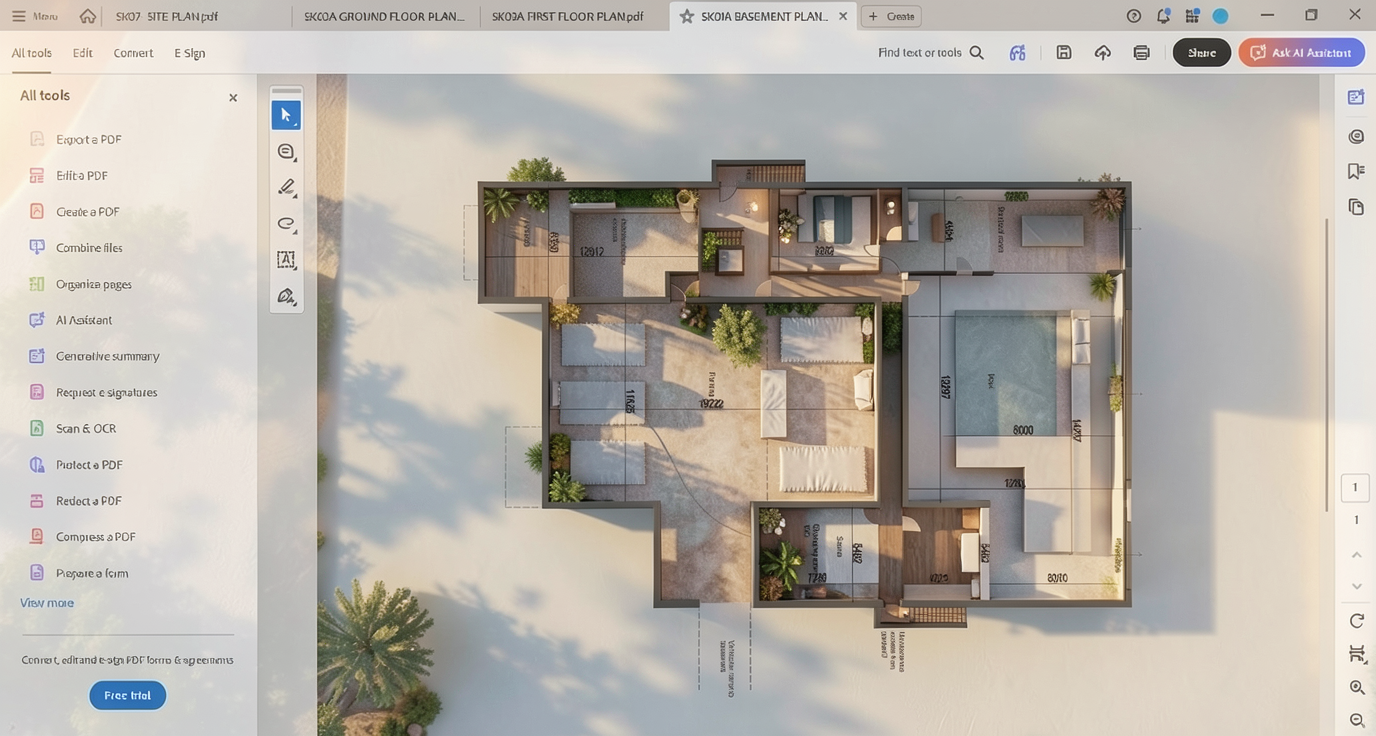This screenshot has width=1376, height=736.
Task: Star the basement plan tab
Action: click(687, 17)
